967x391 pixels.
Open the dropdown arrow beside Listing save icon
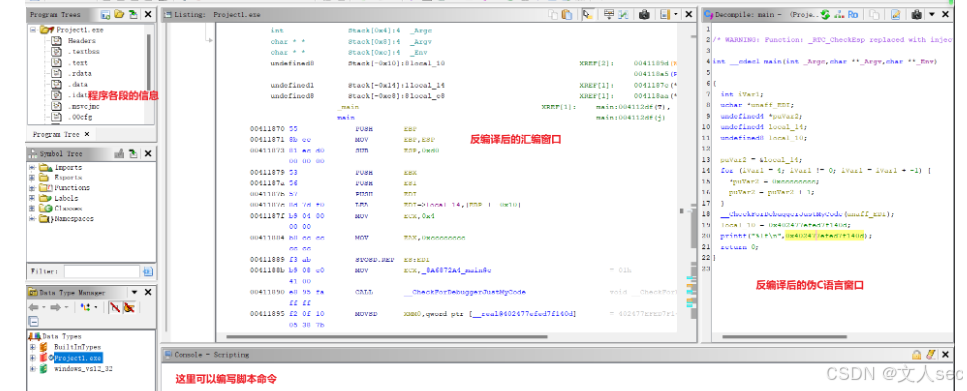(x=675, y=14)
